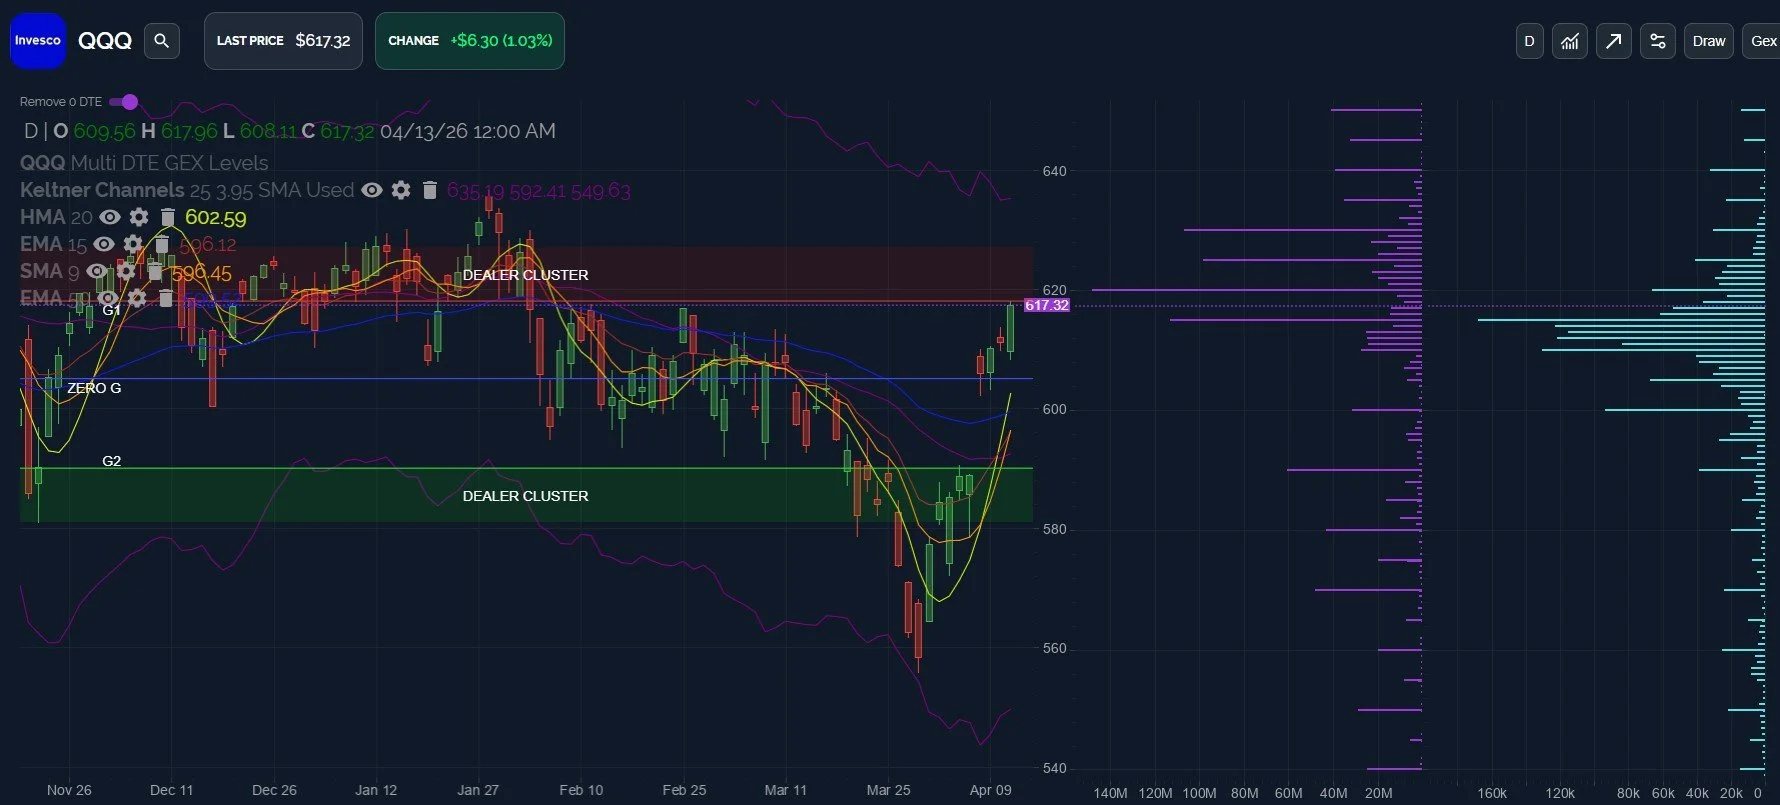Image resolution: width=1780 pixels, height=805 pixels.
Task: Hide the SMA 9 indicator
Action: tap(97, 271)
